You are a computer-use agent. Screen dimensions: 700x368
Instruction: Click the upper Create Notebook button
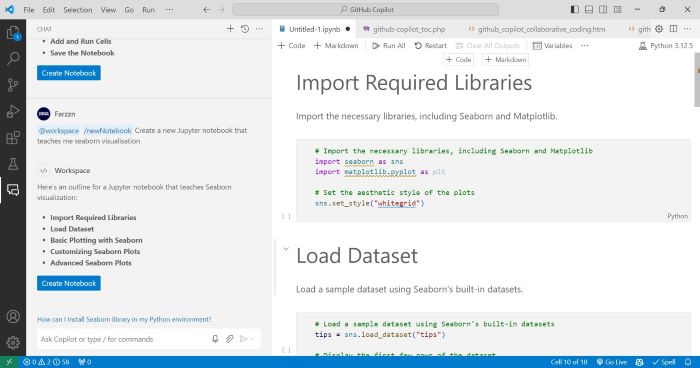(69, 73)
